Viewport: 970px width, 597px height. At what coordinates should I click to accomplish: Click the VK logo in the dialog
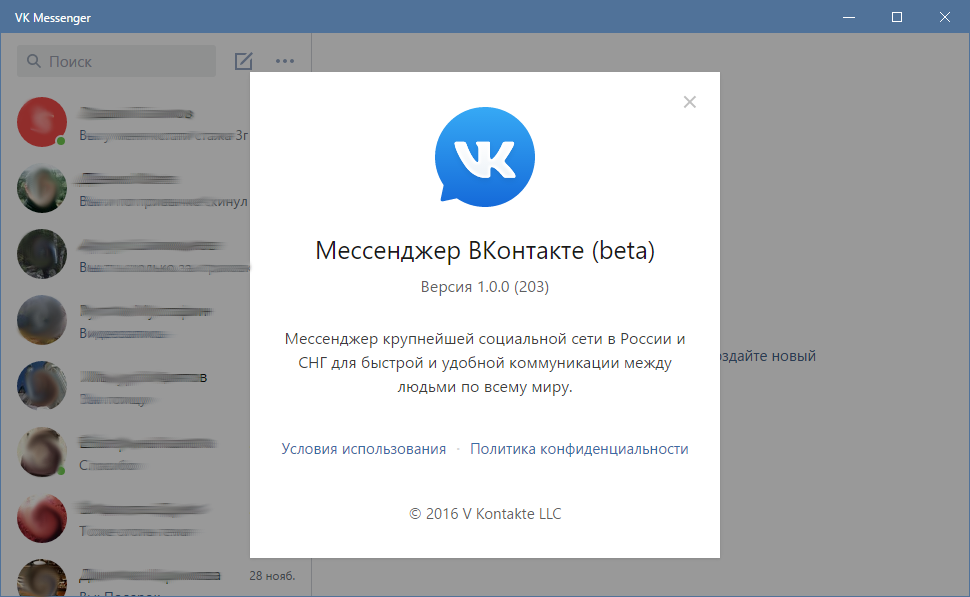click(485, 157)
